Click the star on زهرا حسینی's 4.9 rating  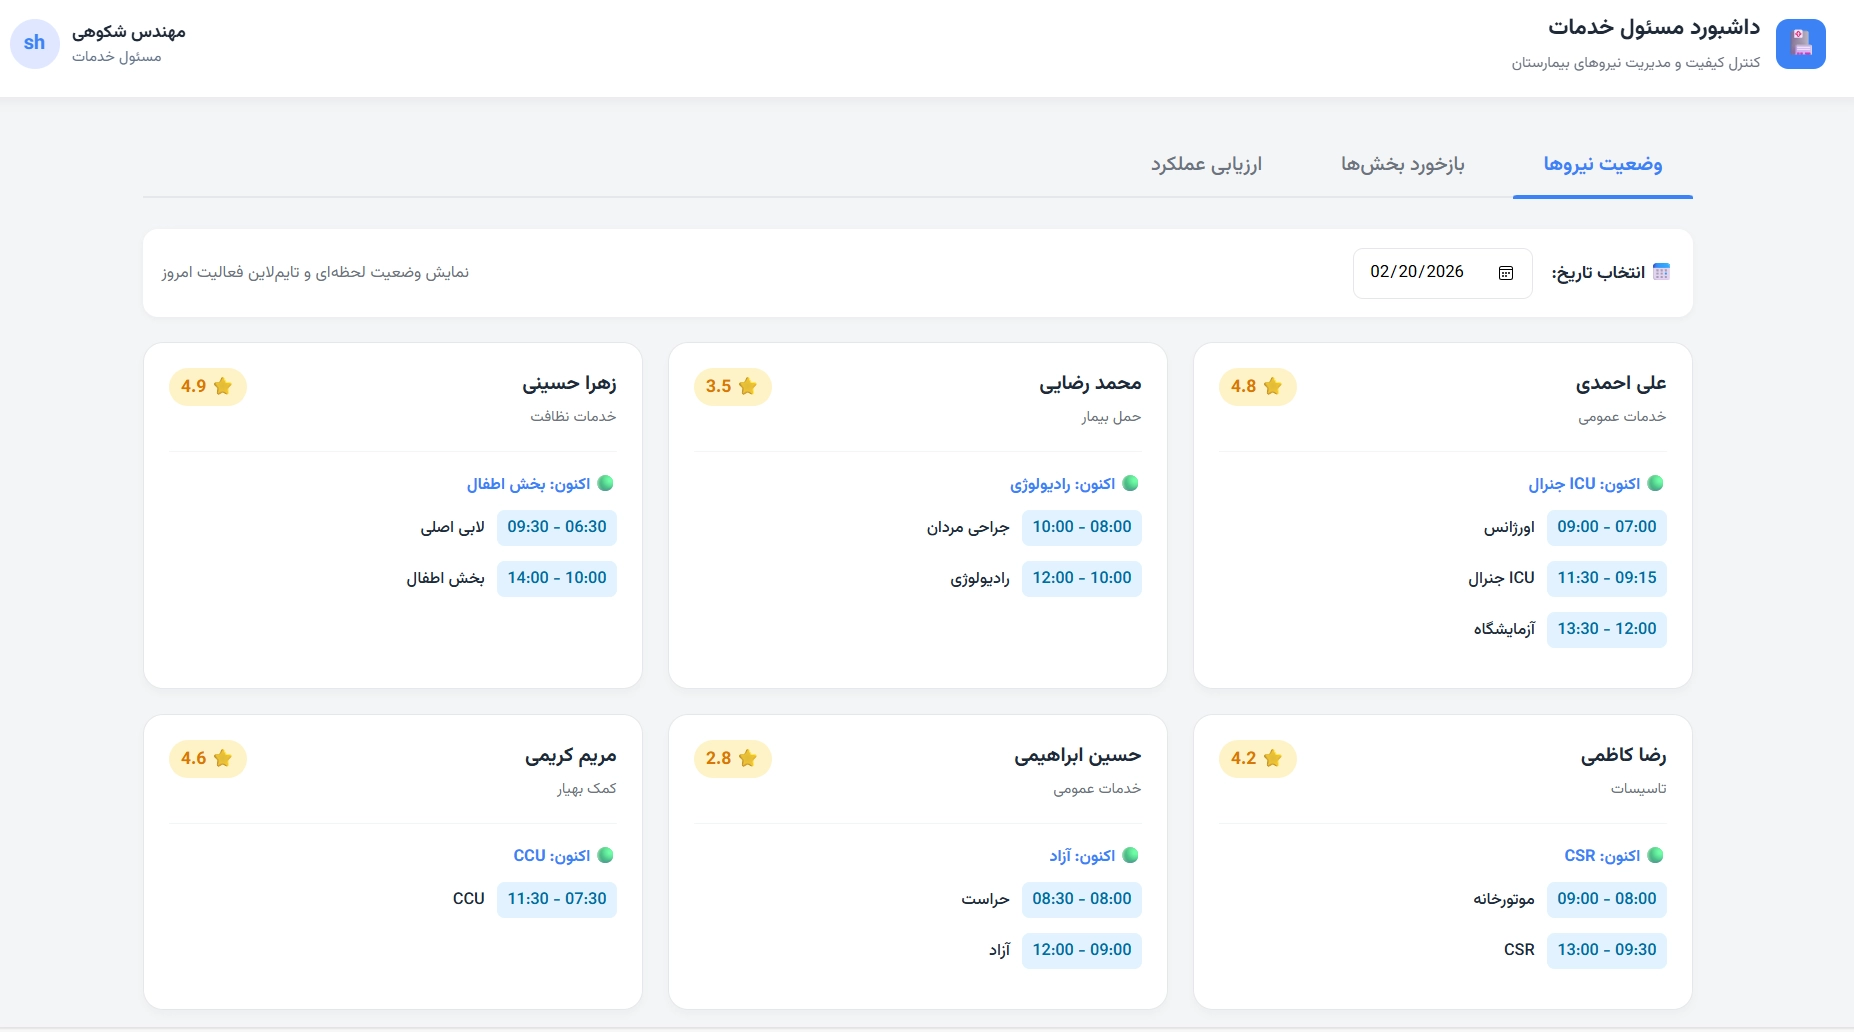click(222, 387)
